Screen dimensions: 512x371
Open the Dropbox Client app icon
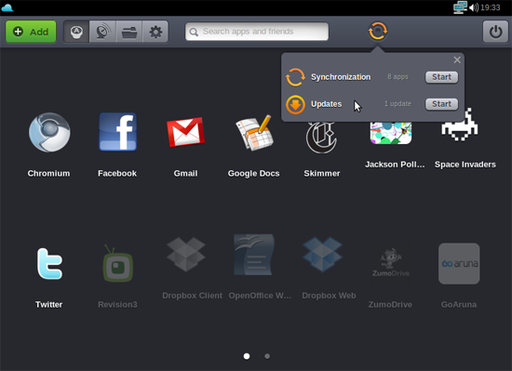tap(186, 254)
